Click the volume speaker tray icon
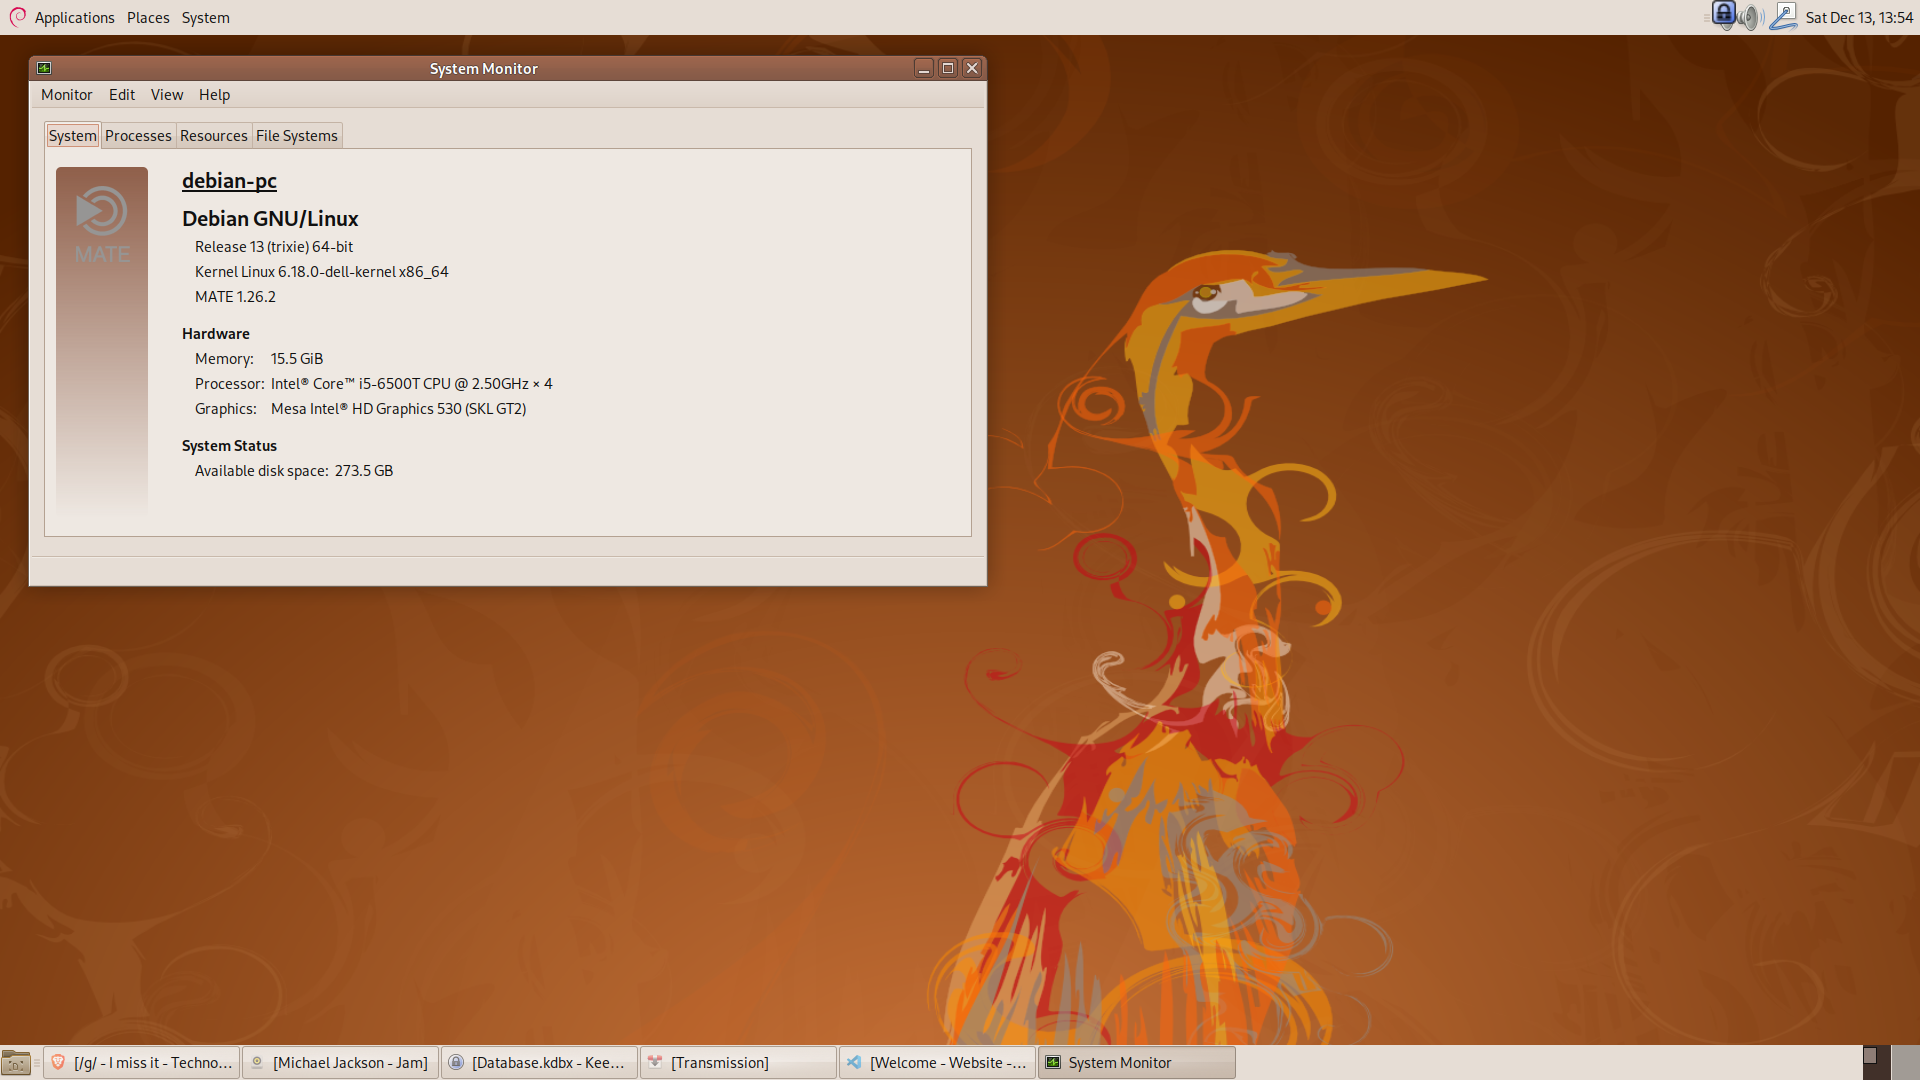Screen dimensions: 1920x1080 (1750, 17)
